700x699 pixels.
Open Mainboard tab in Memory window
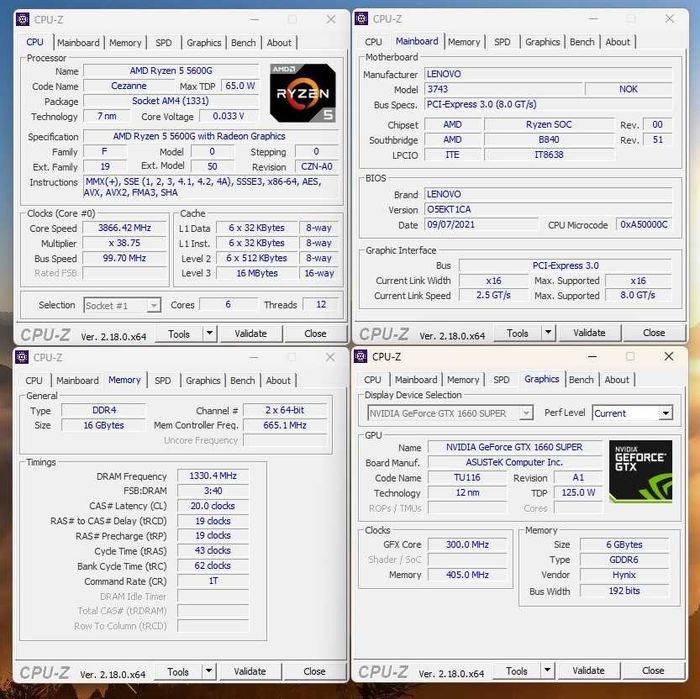[78, 381]
